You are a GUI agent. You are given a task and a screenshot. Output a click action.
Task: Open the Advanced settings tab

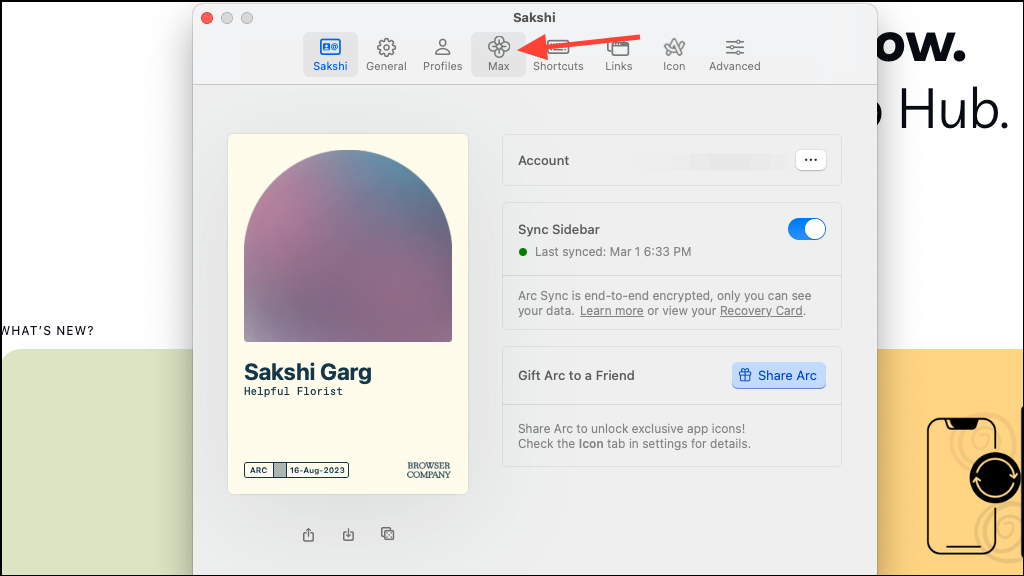click(x=735, y=55)
